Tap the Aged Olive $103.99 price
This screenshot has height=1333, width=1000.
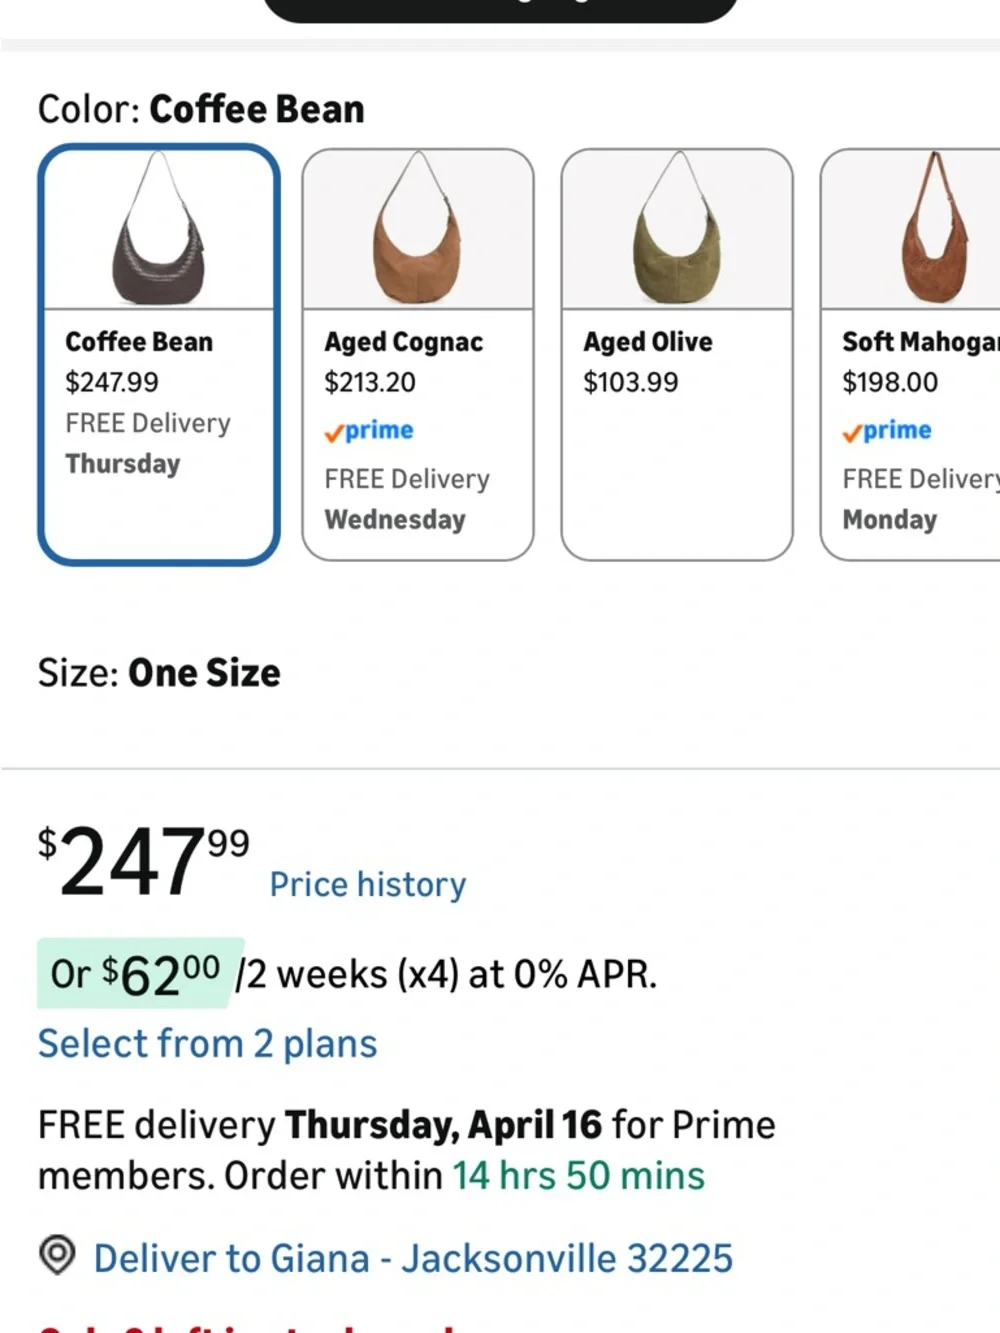pyautogui.click(x=631, y=382)
